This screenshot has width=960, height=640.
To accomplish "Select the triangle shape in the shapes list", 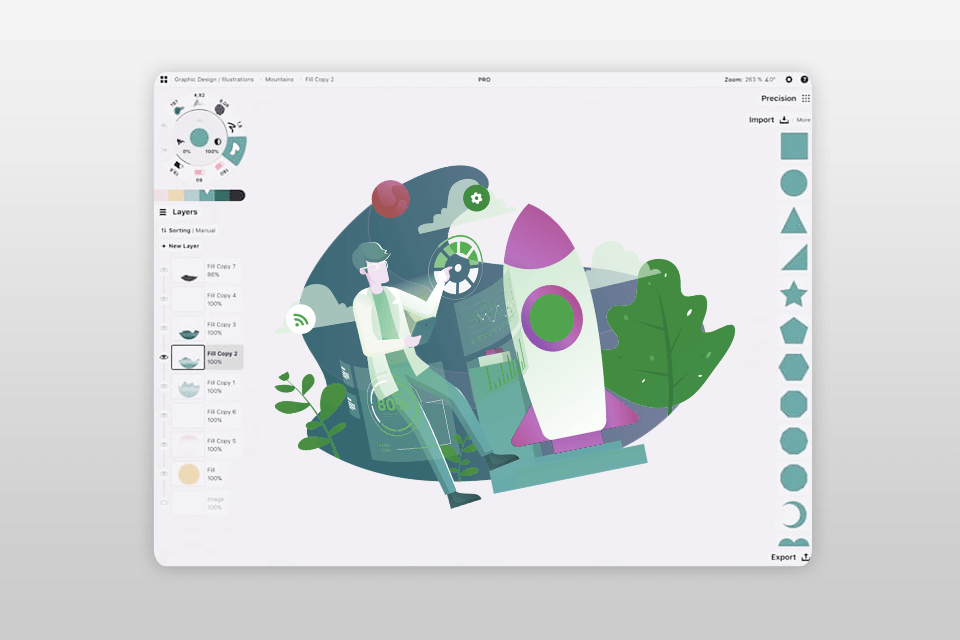I will (x=793, y=221).
